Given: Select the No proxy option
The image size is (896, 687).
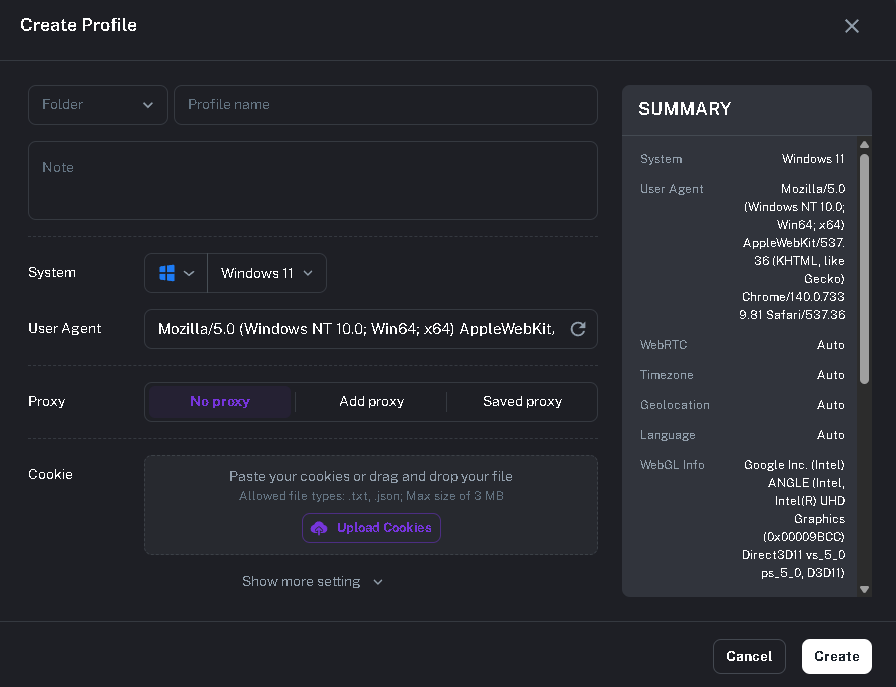Looking at the screenshot, I should point(220,402).
